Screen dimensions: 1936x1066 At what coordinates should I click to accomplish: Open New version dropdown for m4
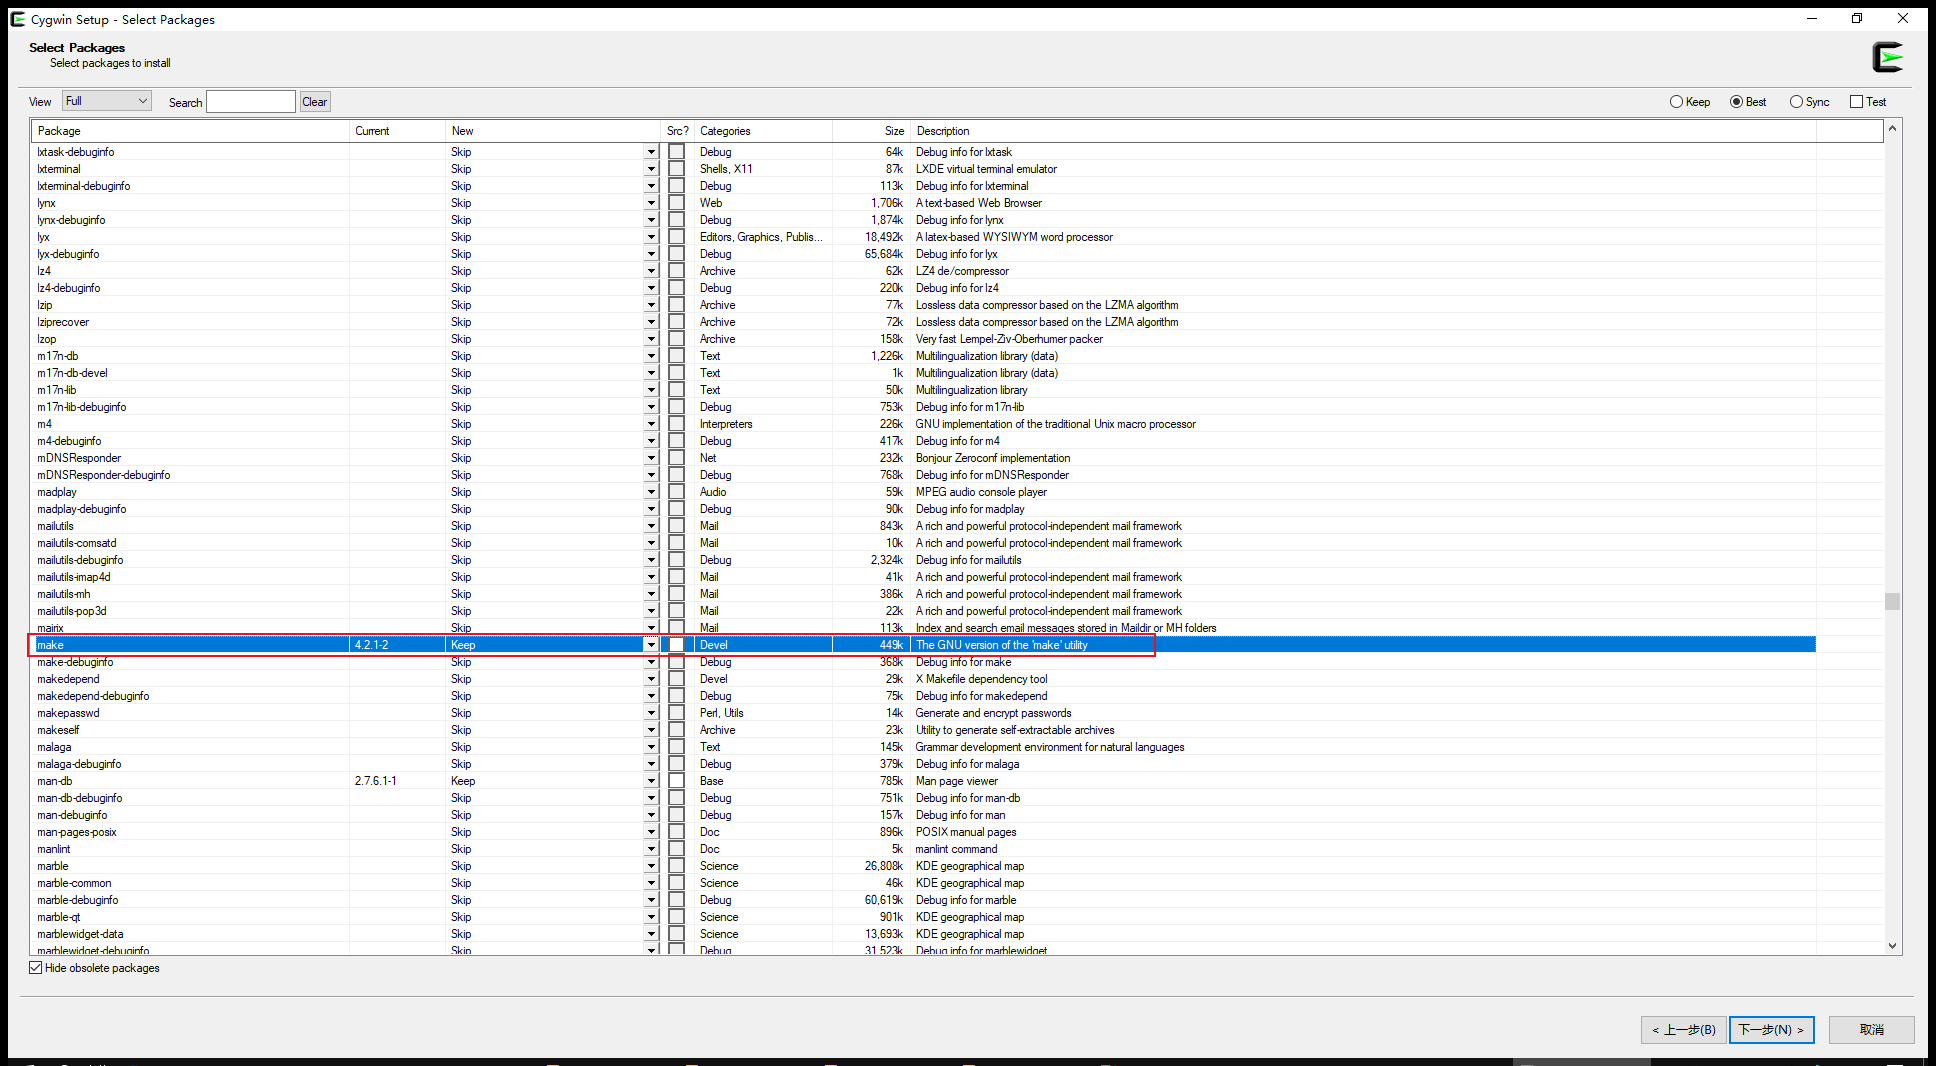click(651, 424)
